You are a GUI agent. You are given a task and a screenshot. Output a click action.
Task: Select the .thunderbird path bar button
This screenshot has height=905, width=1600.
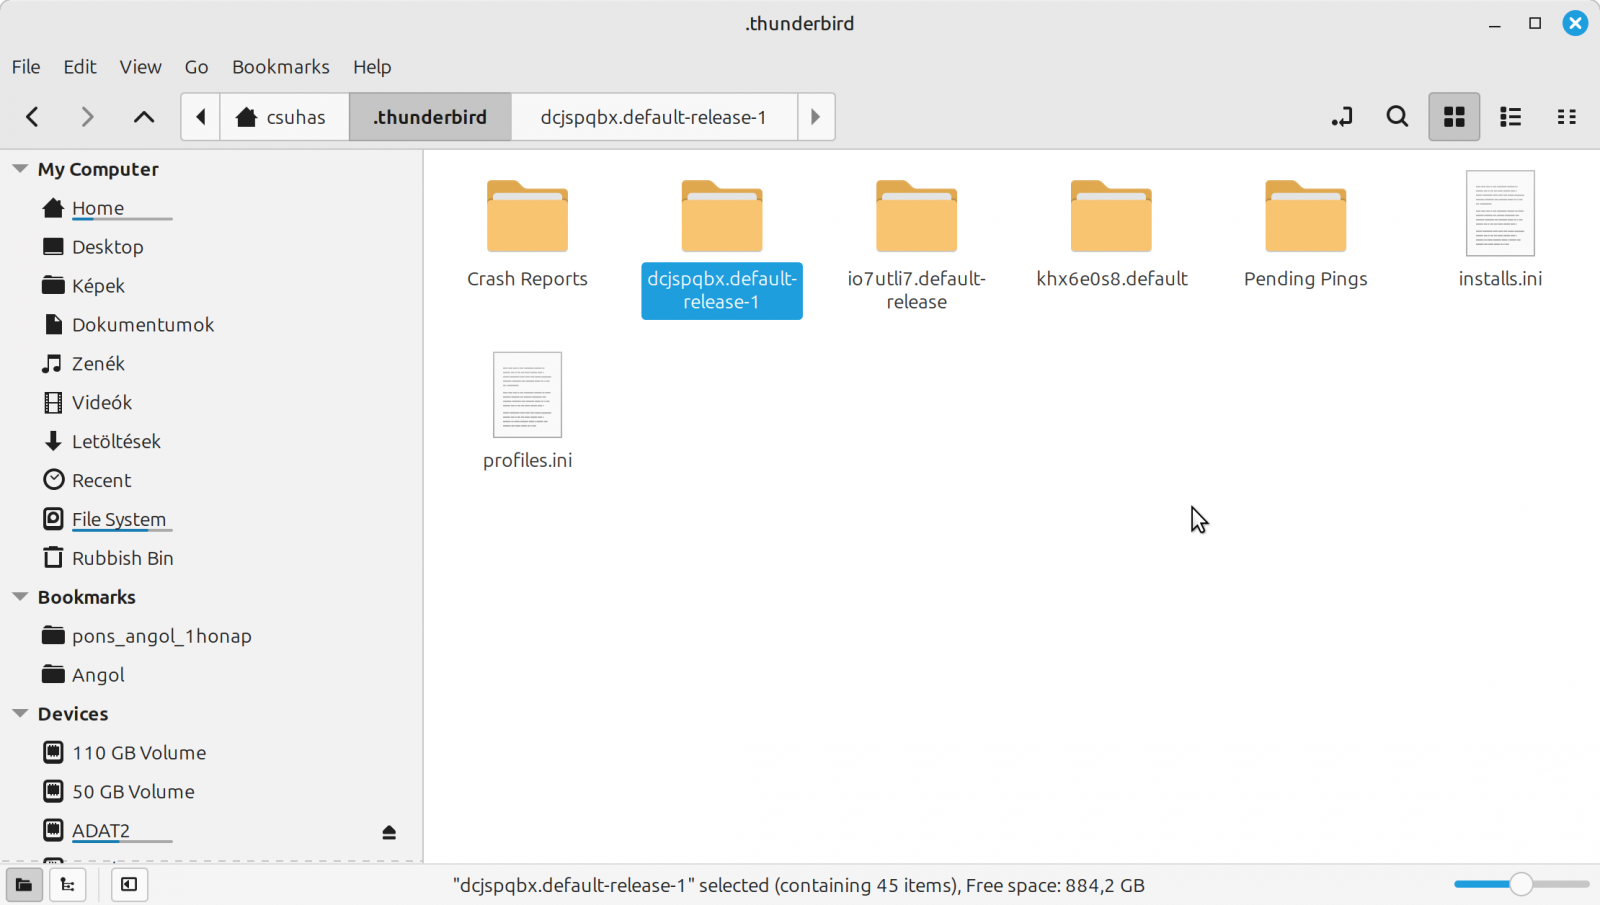(430, 117)
